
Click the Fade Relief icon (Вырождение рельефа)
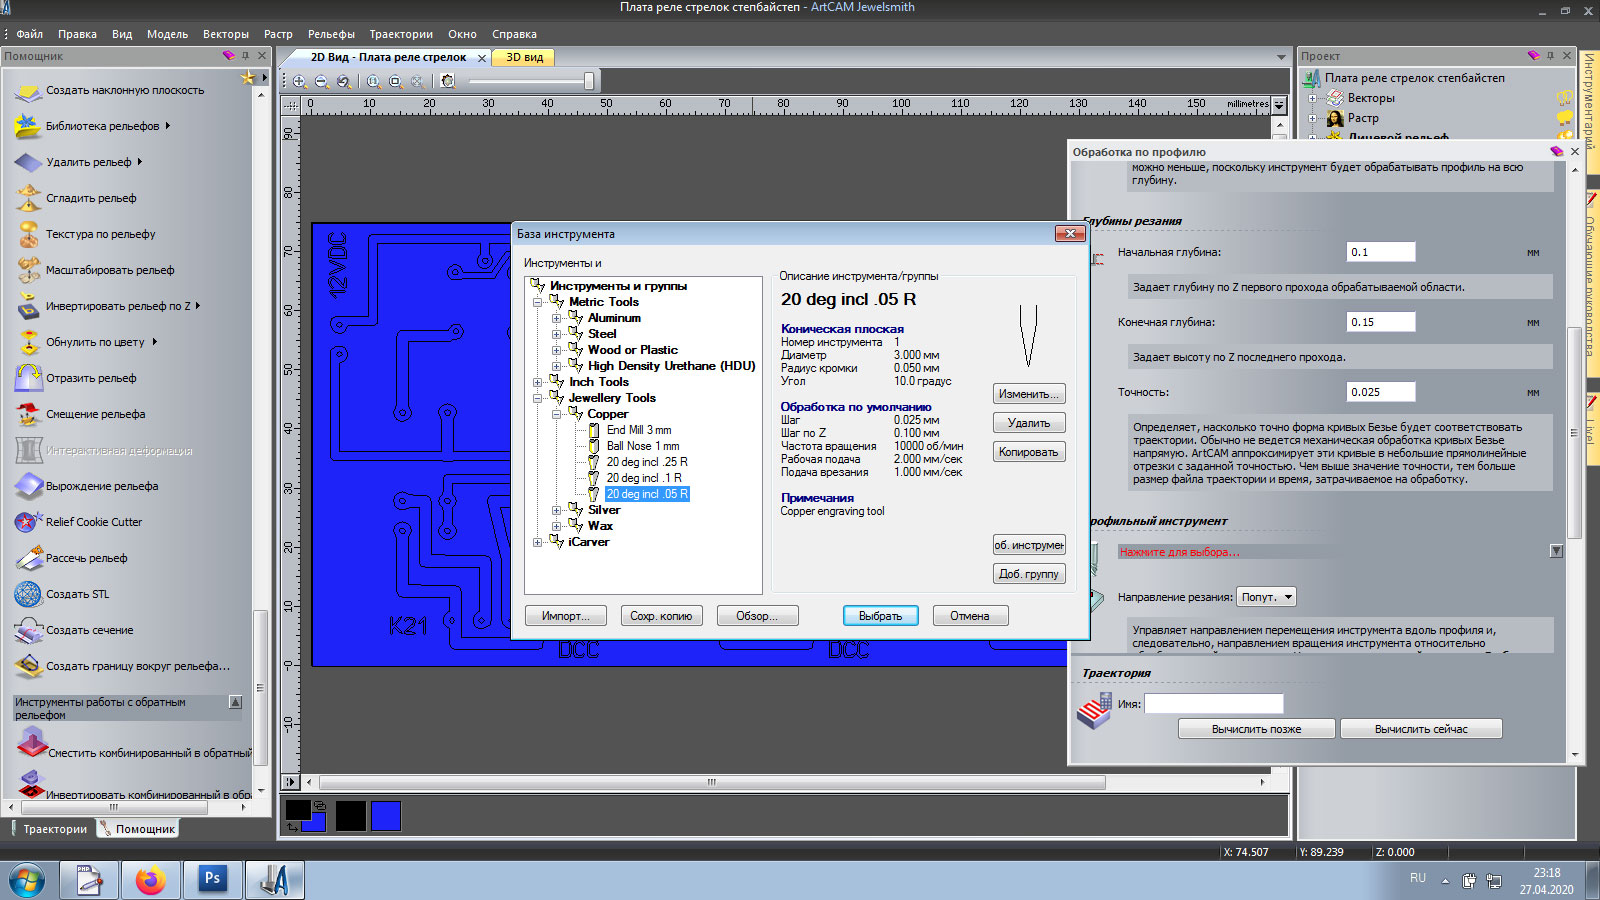pyautogui.click(x=28, y=486)
